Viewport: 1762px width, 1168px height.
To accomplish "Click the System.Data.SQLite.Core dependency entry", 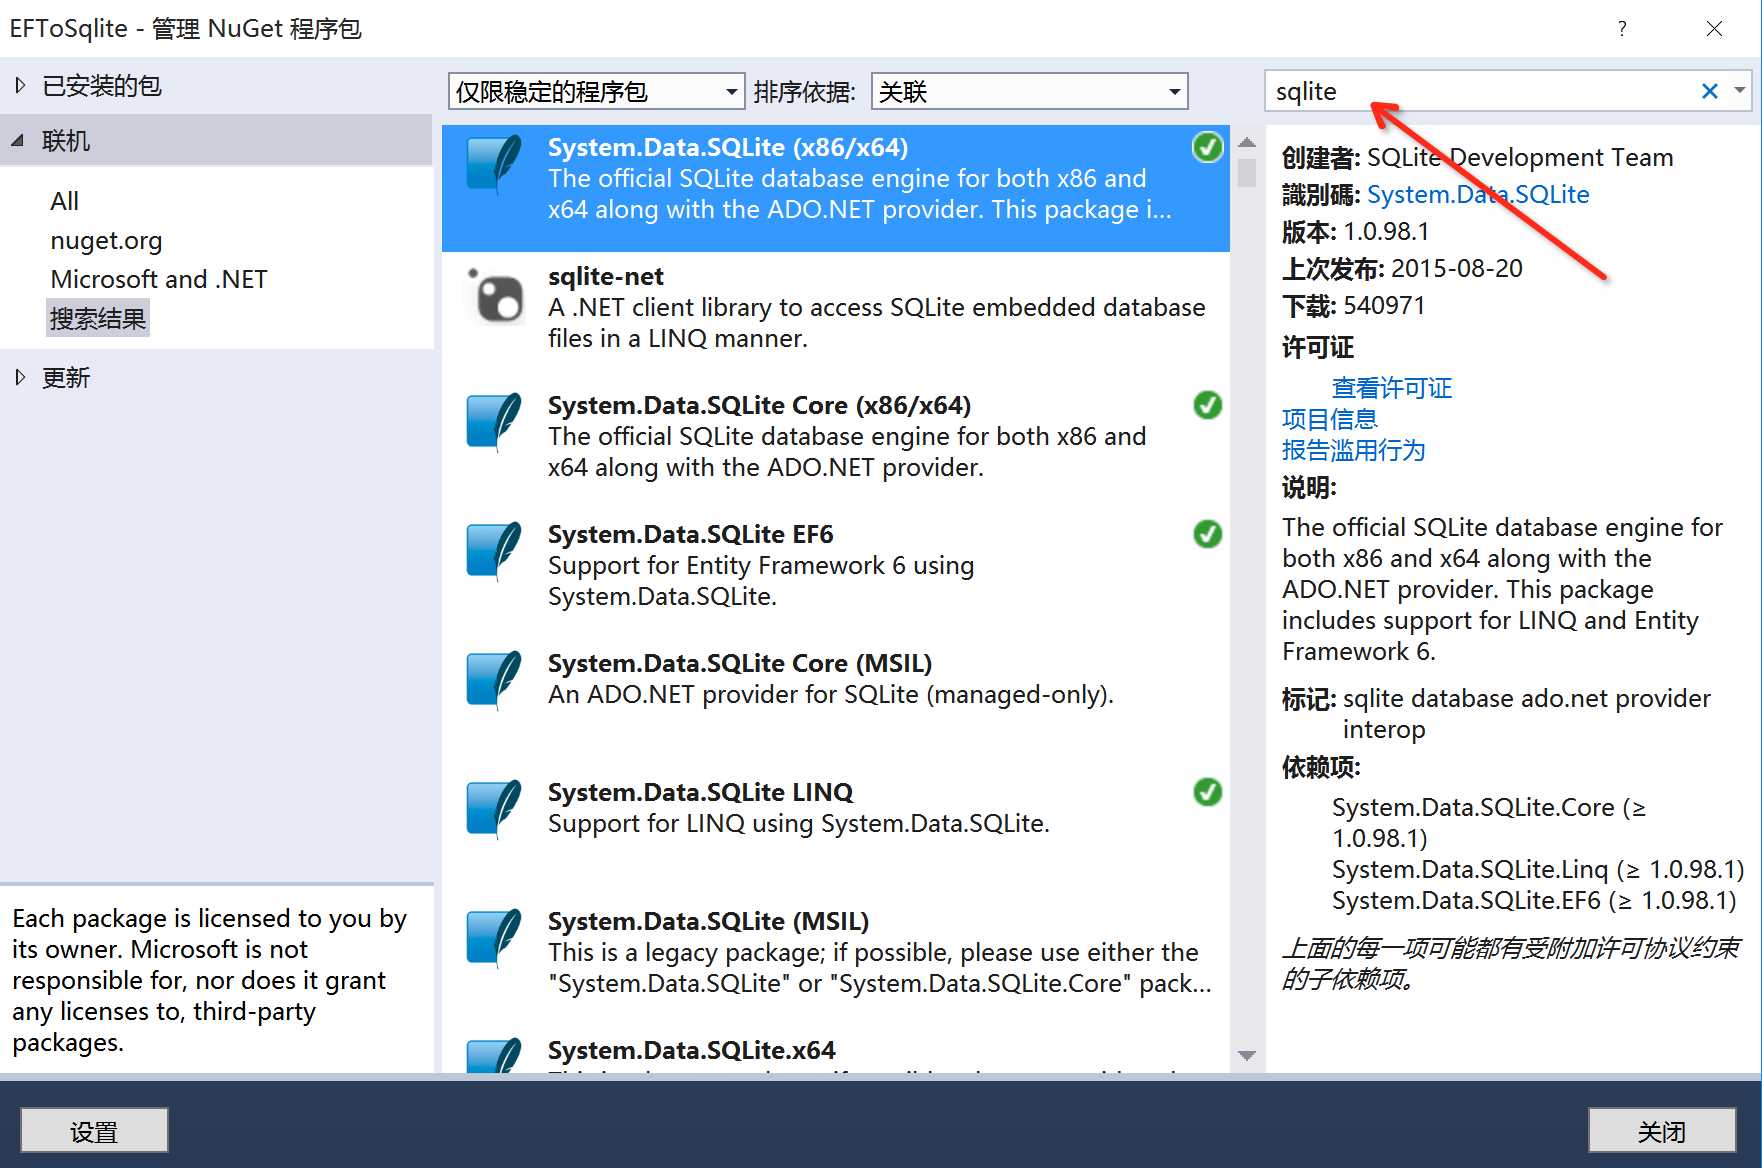I will tap(1489, 822).
